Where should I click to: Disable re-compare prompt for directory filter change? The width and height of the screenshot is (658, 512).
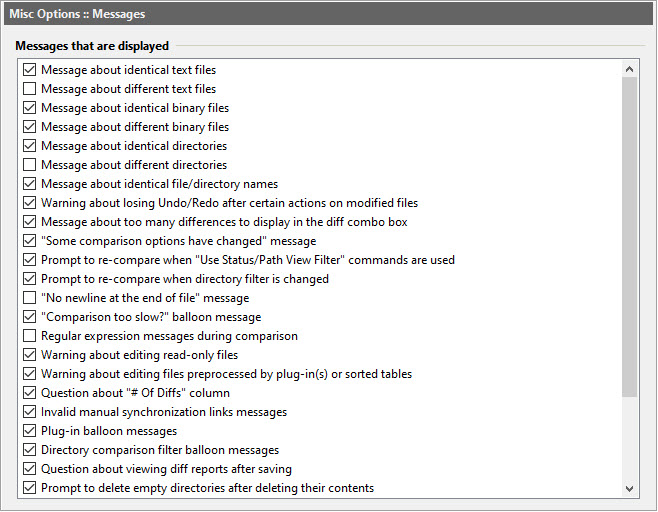tap(30, 279)
